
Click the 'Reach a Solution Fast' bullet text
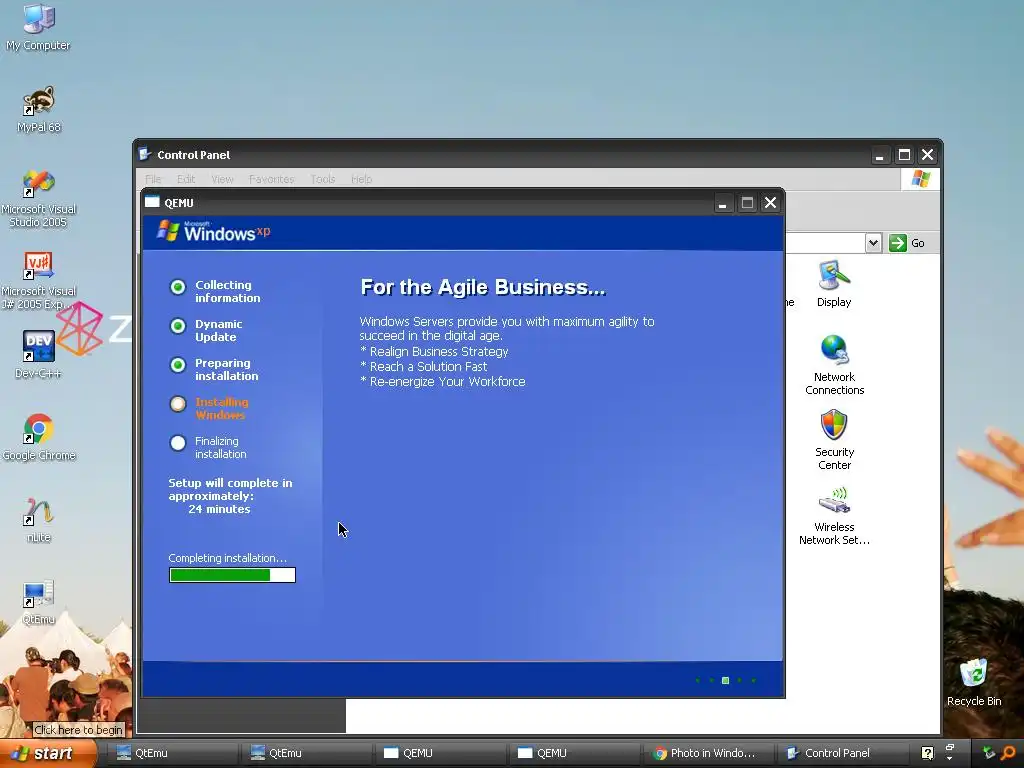tap(428, 366)
